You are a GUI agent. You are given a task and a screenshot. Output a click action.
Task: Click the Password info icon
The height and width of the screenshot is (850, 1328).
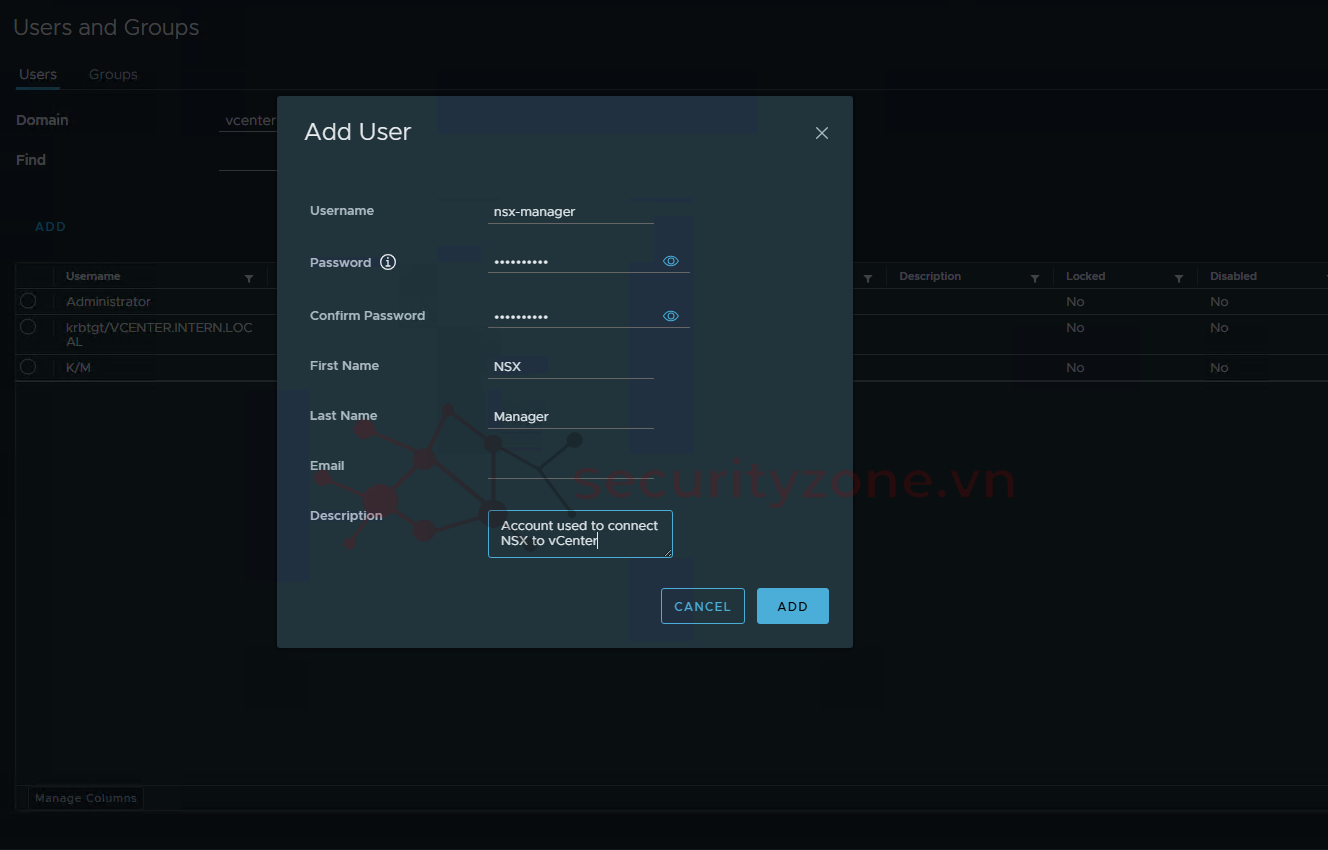(x=388, y=262)
